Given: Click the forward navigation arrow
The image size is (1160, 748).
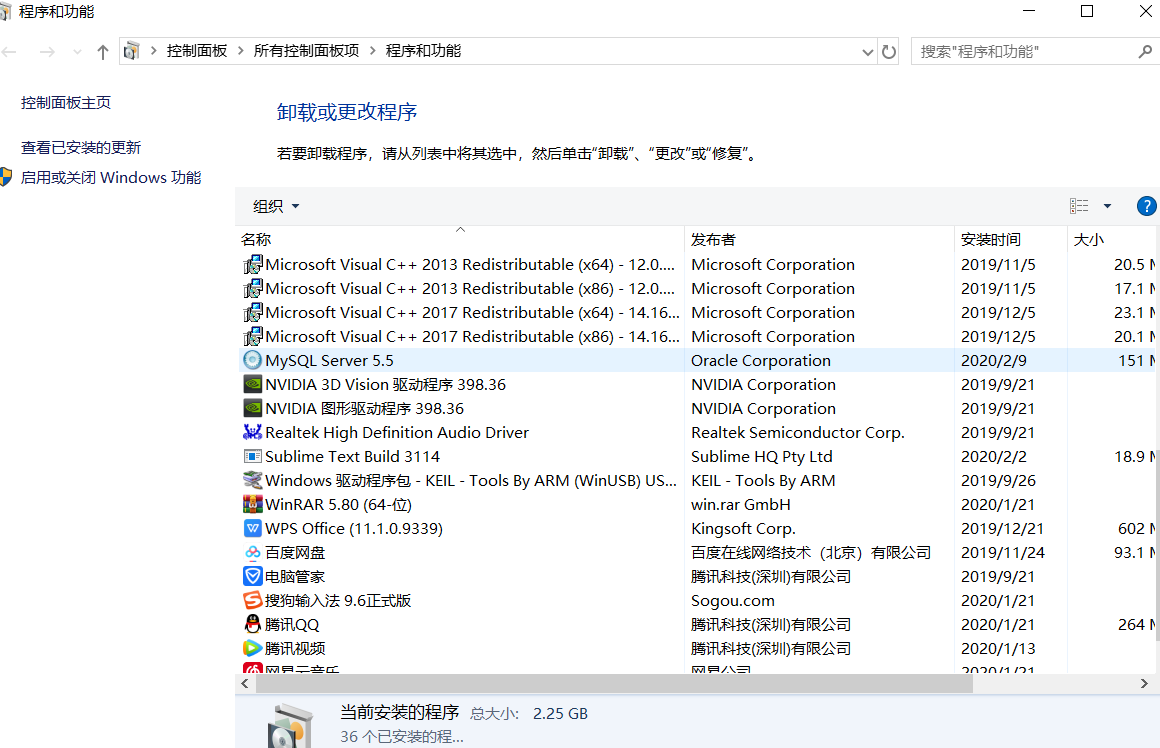Looking at the screenshot, I should point(47,52).
